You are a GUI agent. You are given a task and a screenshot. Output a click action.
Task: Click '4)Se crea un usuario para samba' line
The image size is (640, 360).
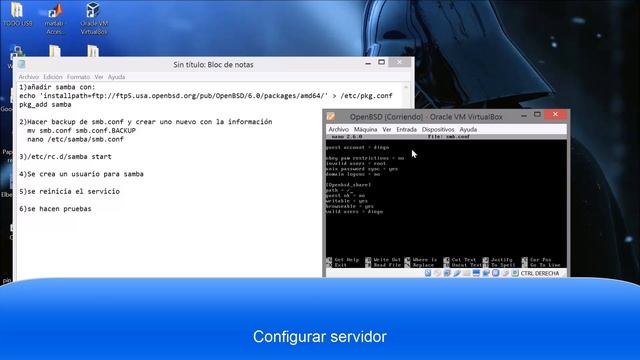click(81, 174)
